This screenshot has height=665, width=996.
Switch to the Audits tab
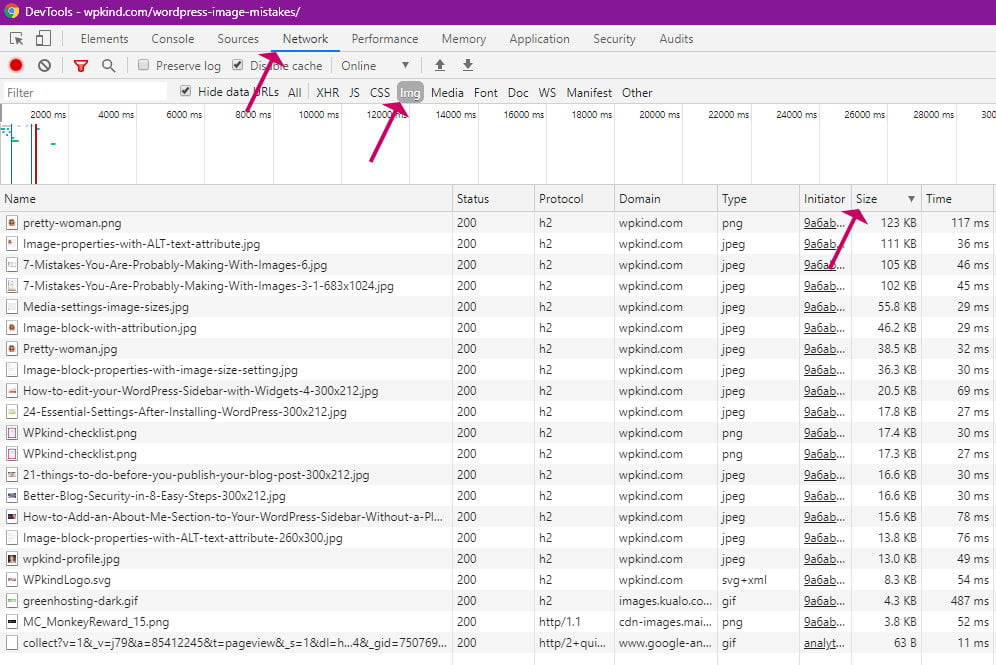[676, 39]
